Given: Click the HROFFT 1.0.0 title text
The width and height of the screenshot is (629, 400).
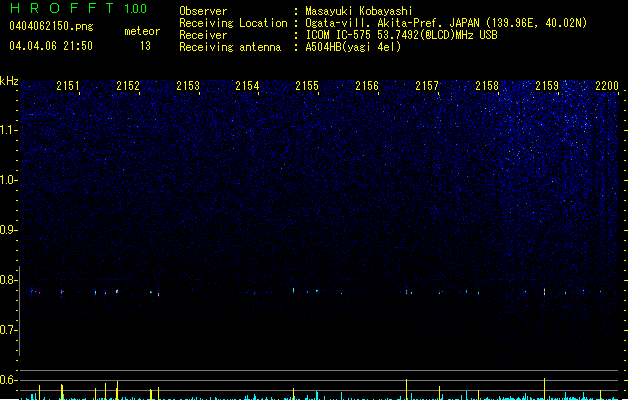Looking at the screenshot, I should [78, 8].
